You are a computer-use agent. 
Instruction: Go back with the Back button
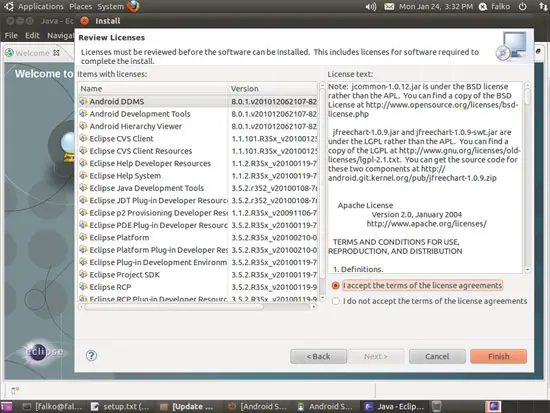318,356
